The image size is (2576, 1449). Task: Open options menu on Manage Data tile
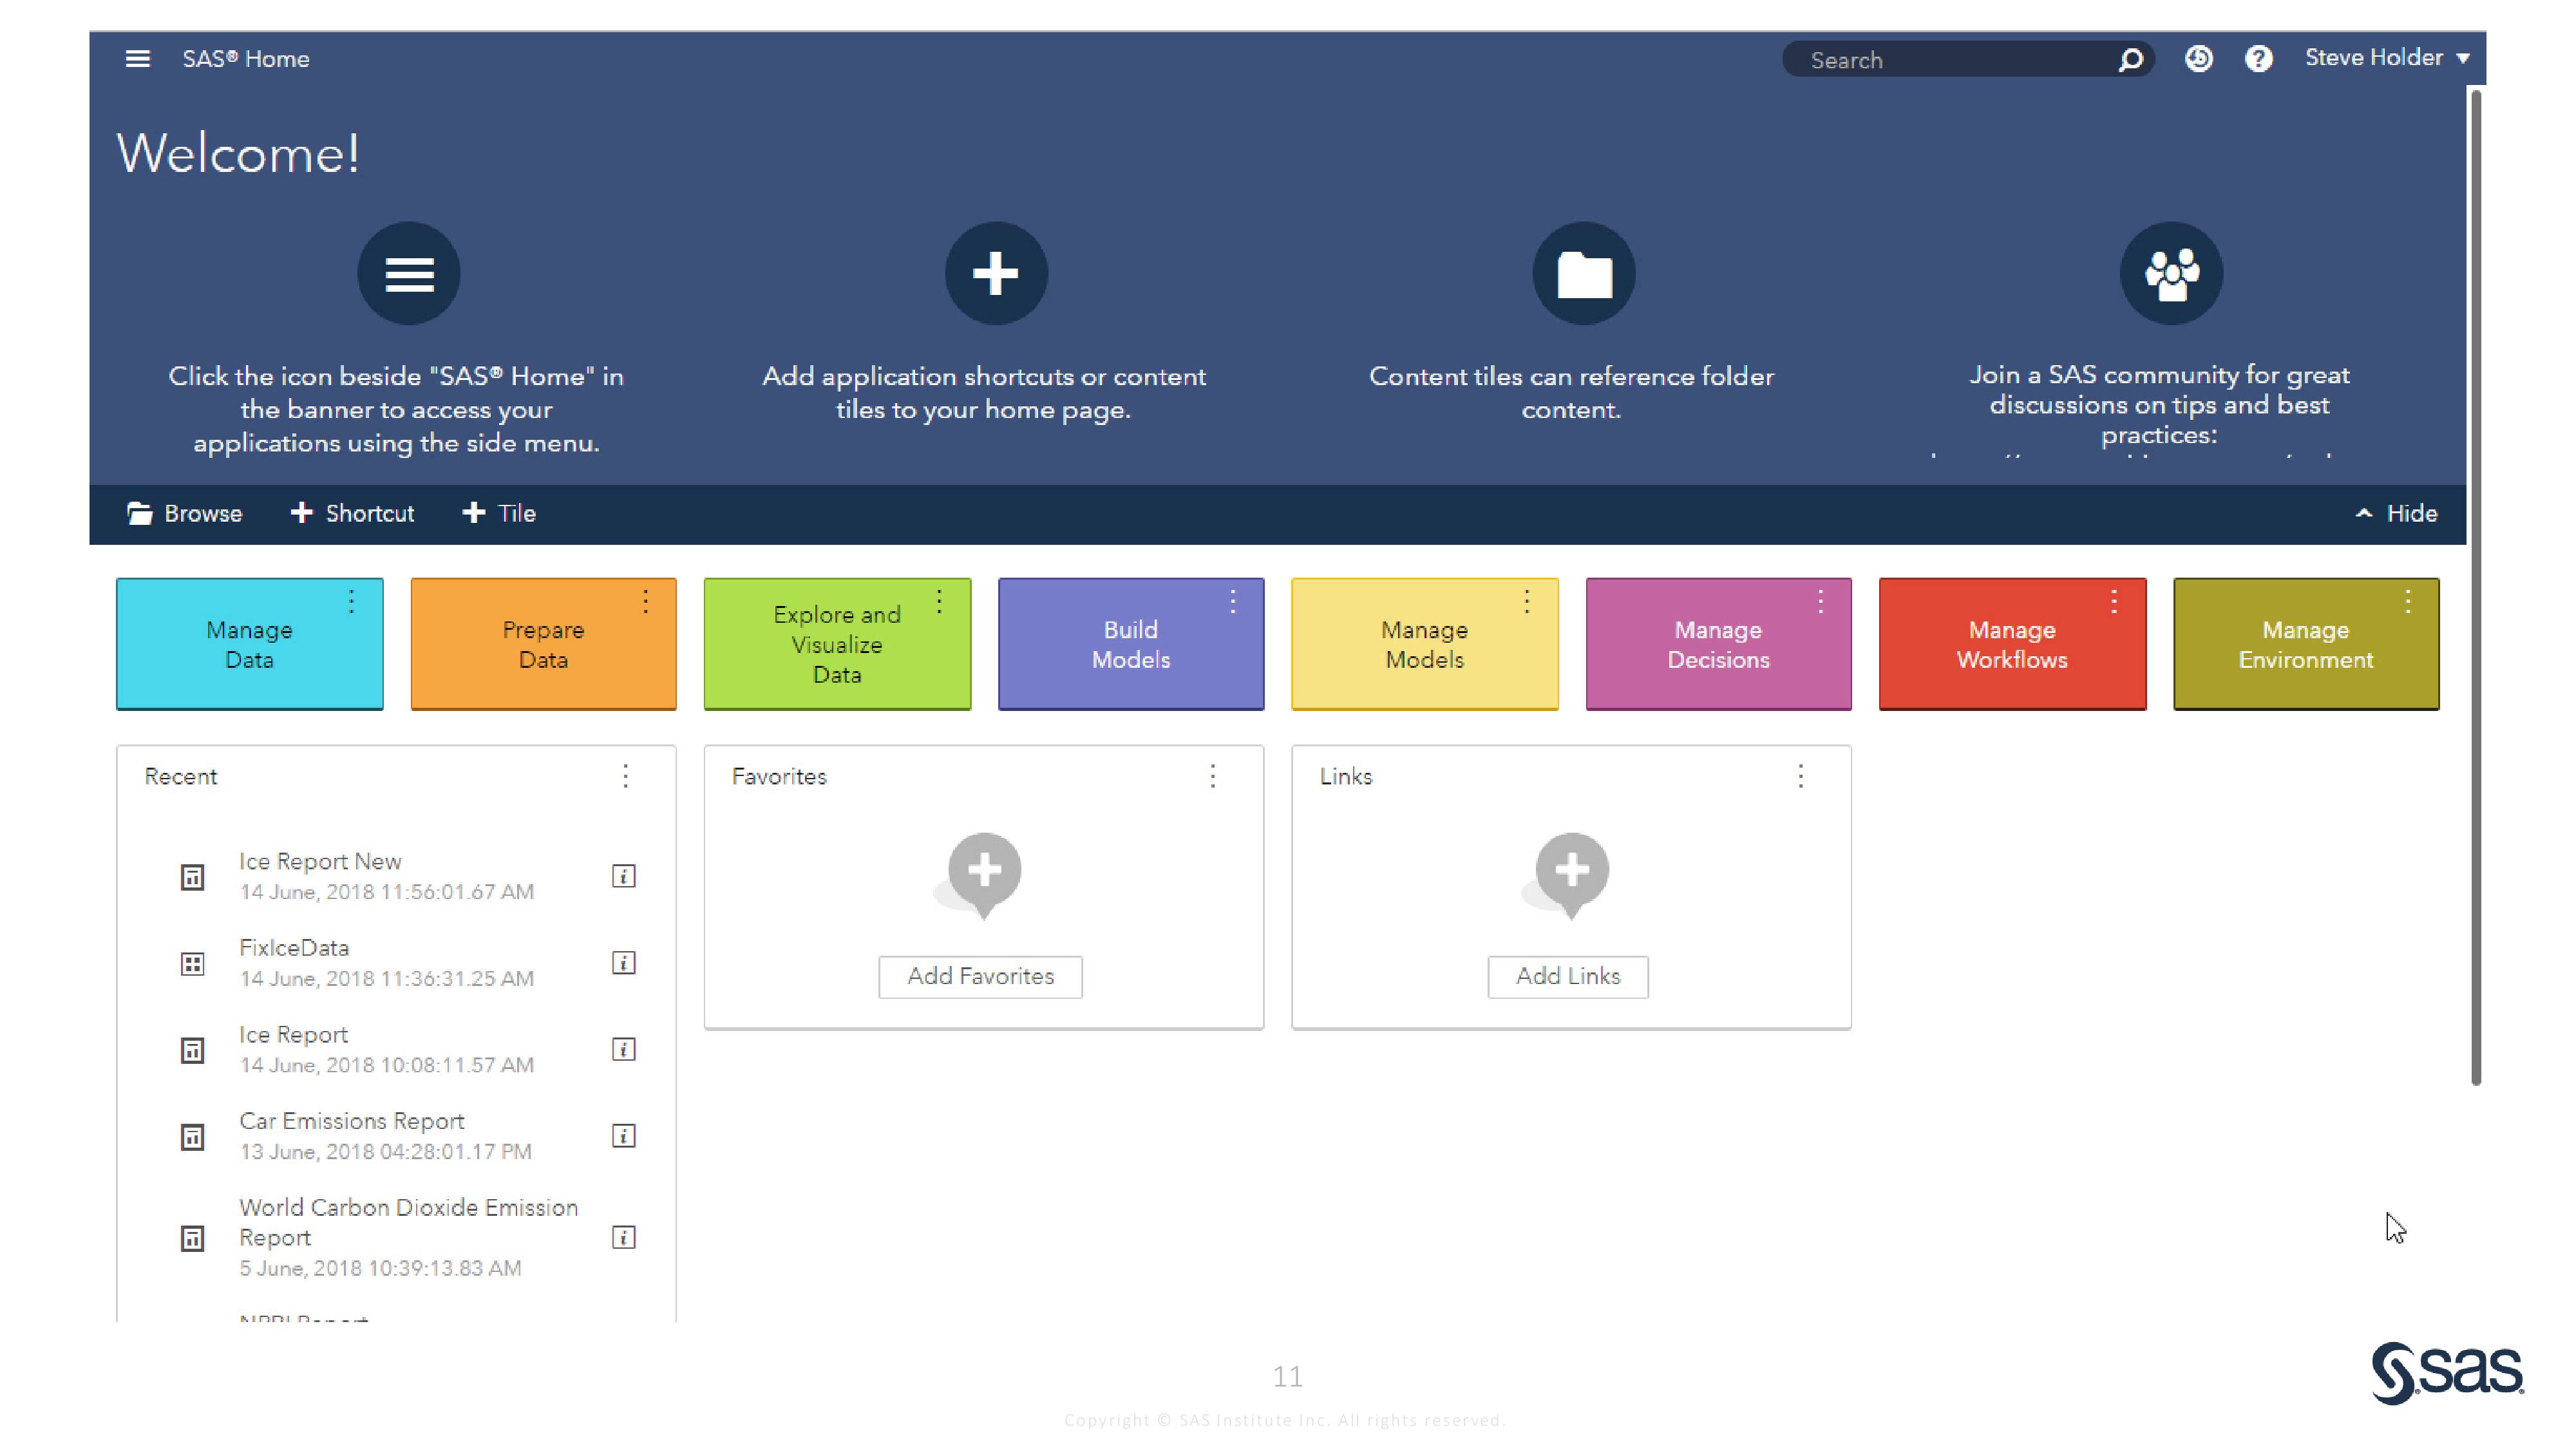tap(351, 601)
